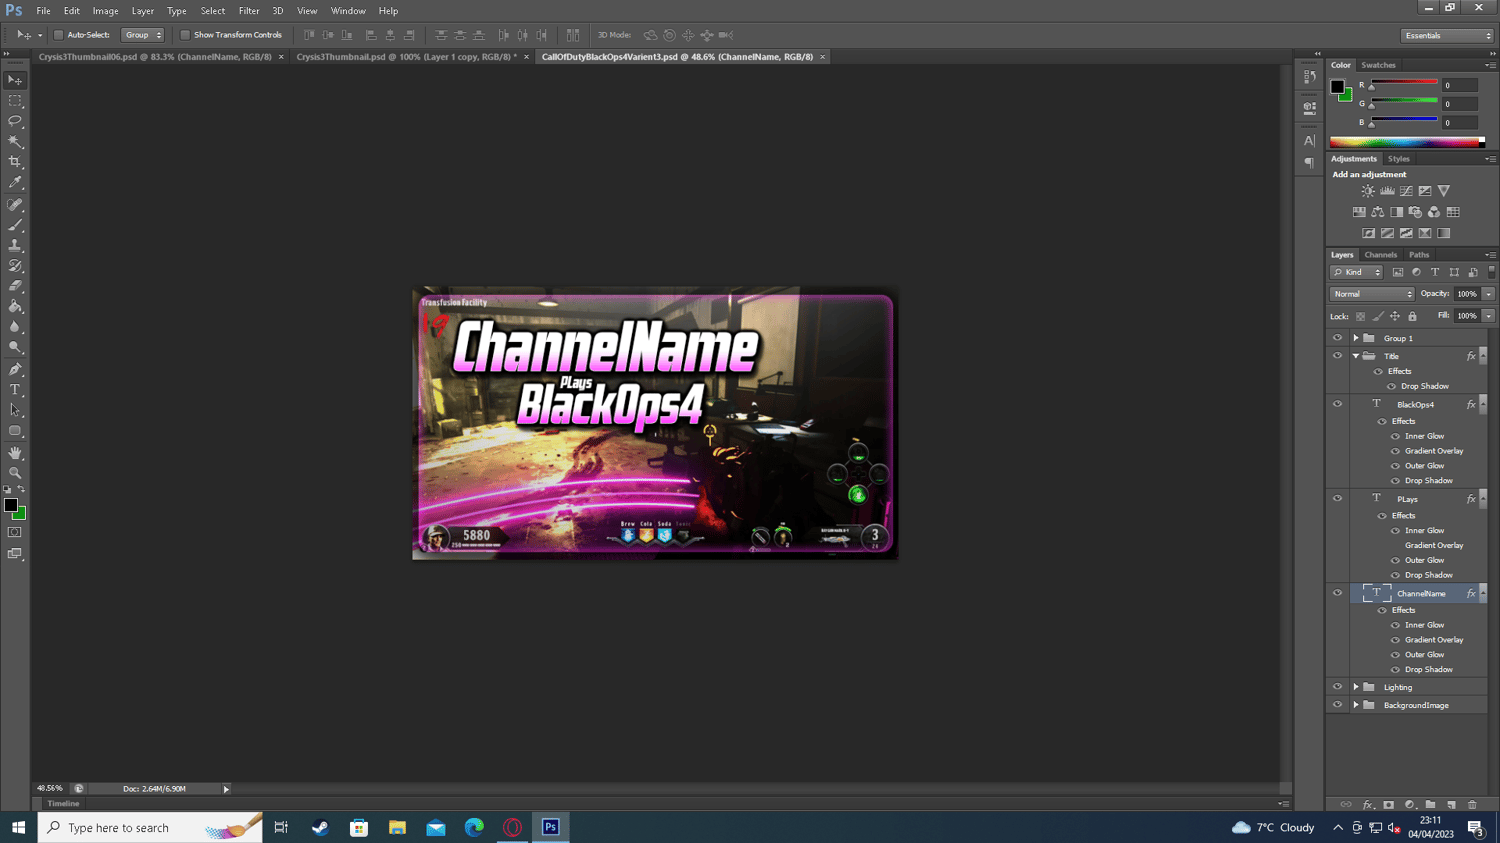1500x843 pixels.
Task: Expand the Lighting group
Action: pos(1356,687)
